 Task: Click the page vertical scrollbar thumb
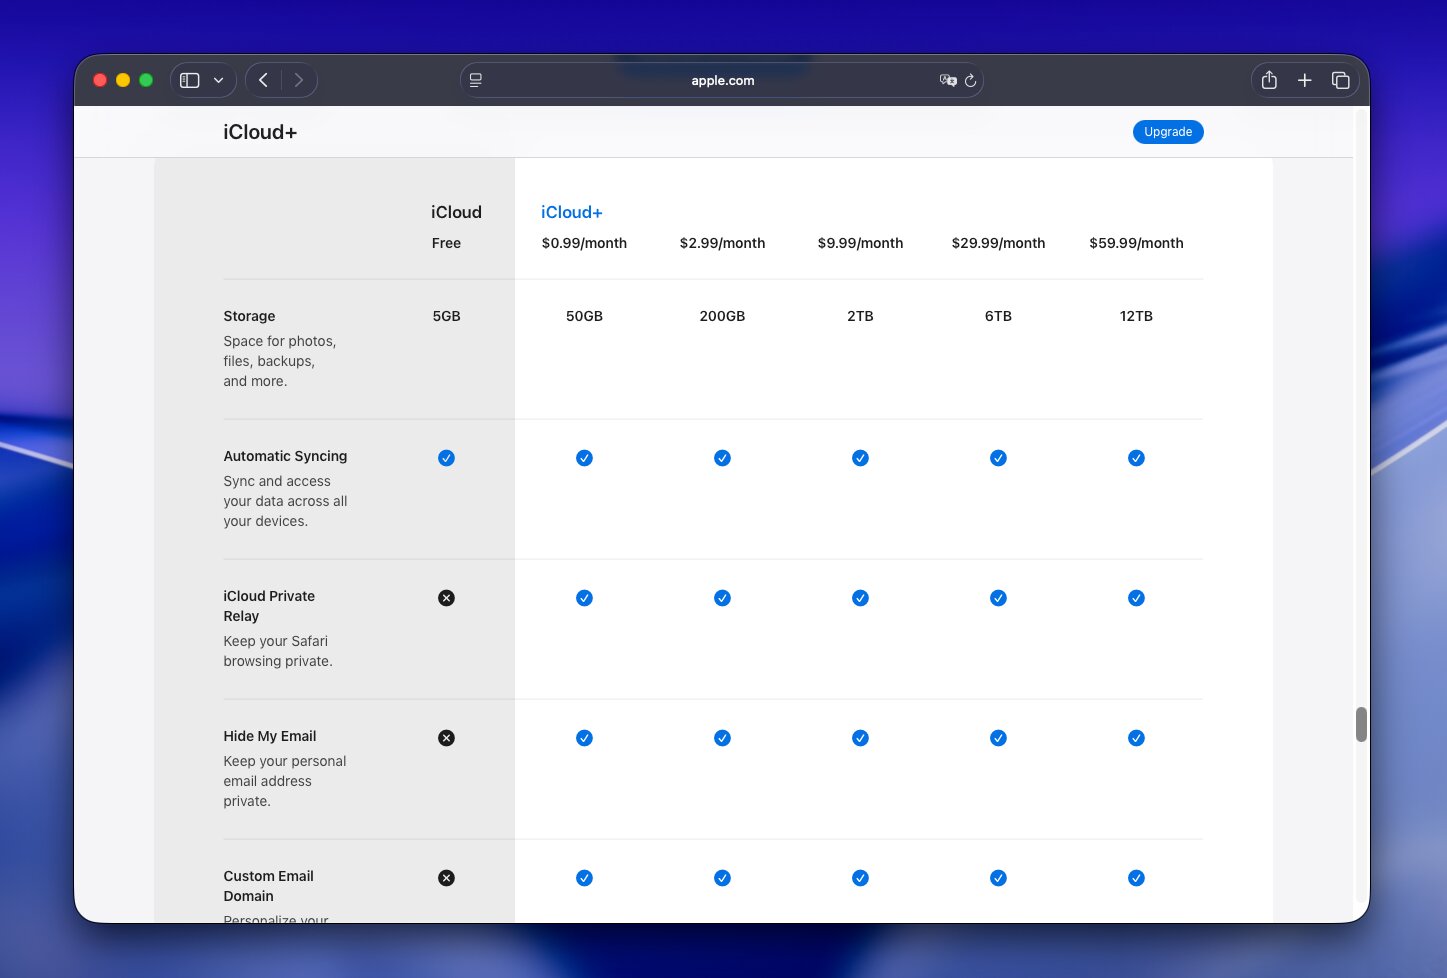pyautogui.click(x=1361, y=724)
